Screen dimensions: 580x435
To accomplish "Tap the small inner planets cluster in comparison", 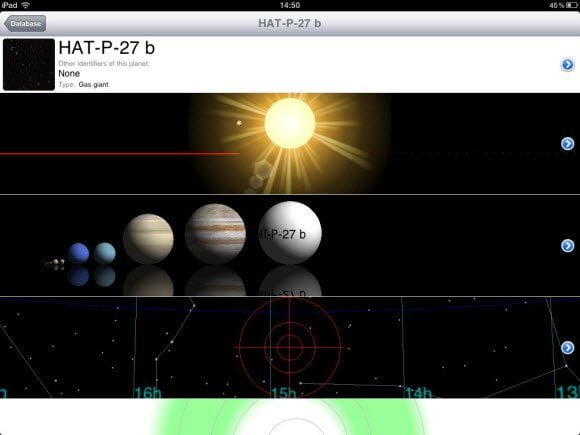I will point(55,262).
